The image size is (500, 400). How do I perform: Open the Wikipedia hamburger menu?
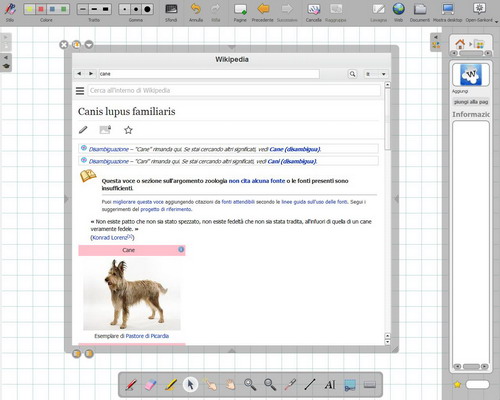click(x=80, y=91)
